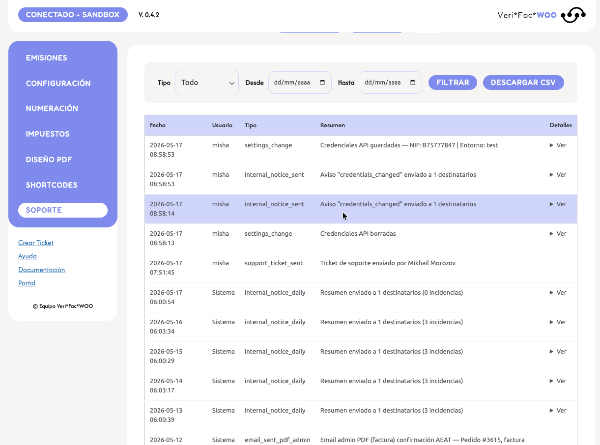The width and height of the screenshot is (600, 445).
Task: Select the Soporte sidebar tab
Action: (63, 210)
